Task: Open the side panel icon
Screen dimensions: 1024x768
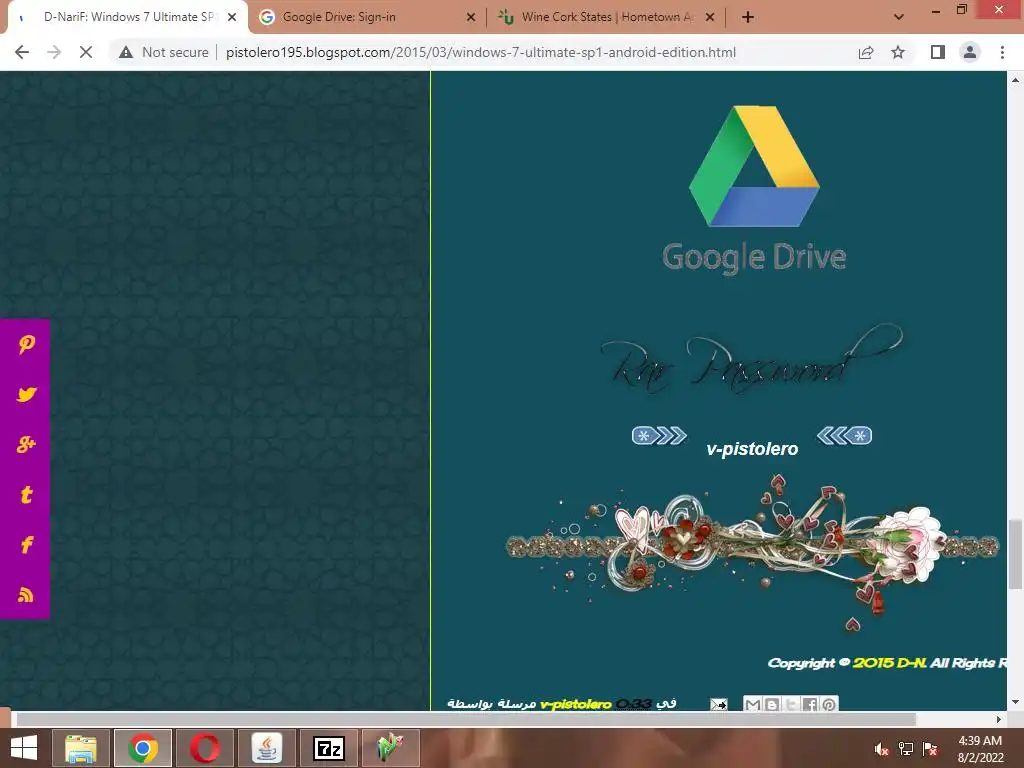Action: point(938,52)
